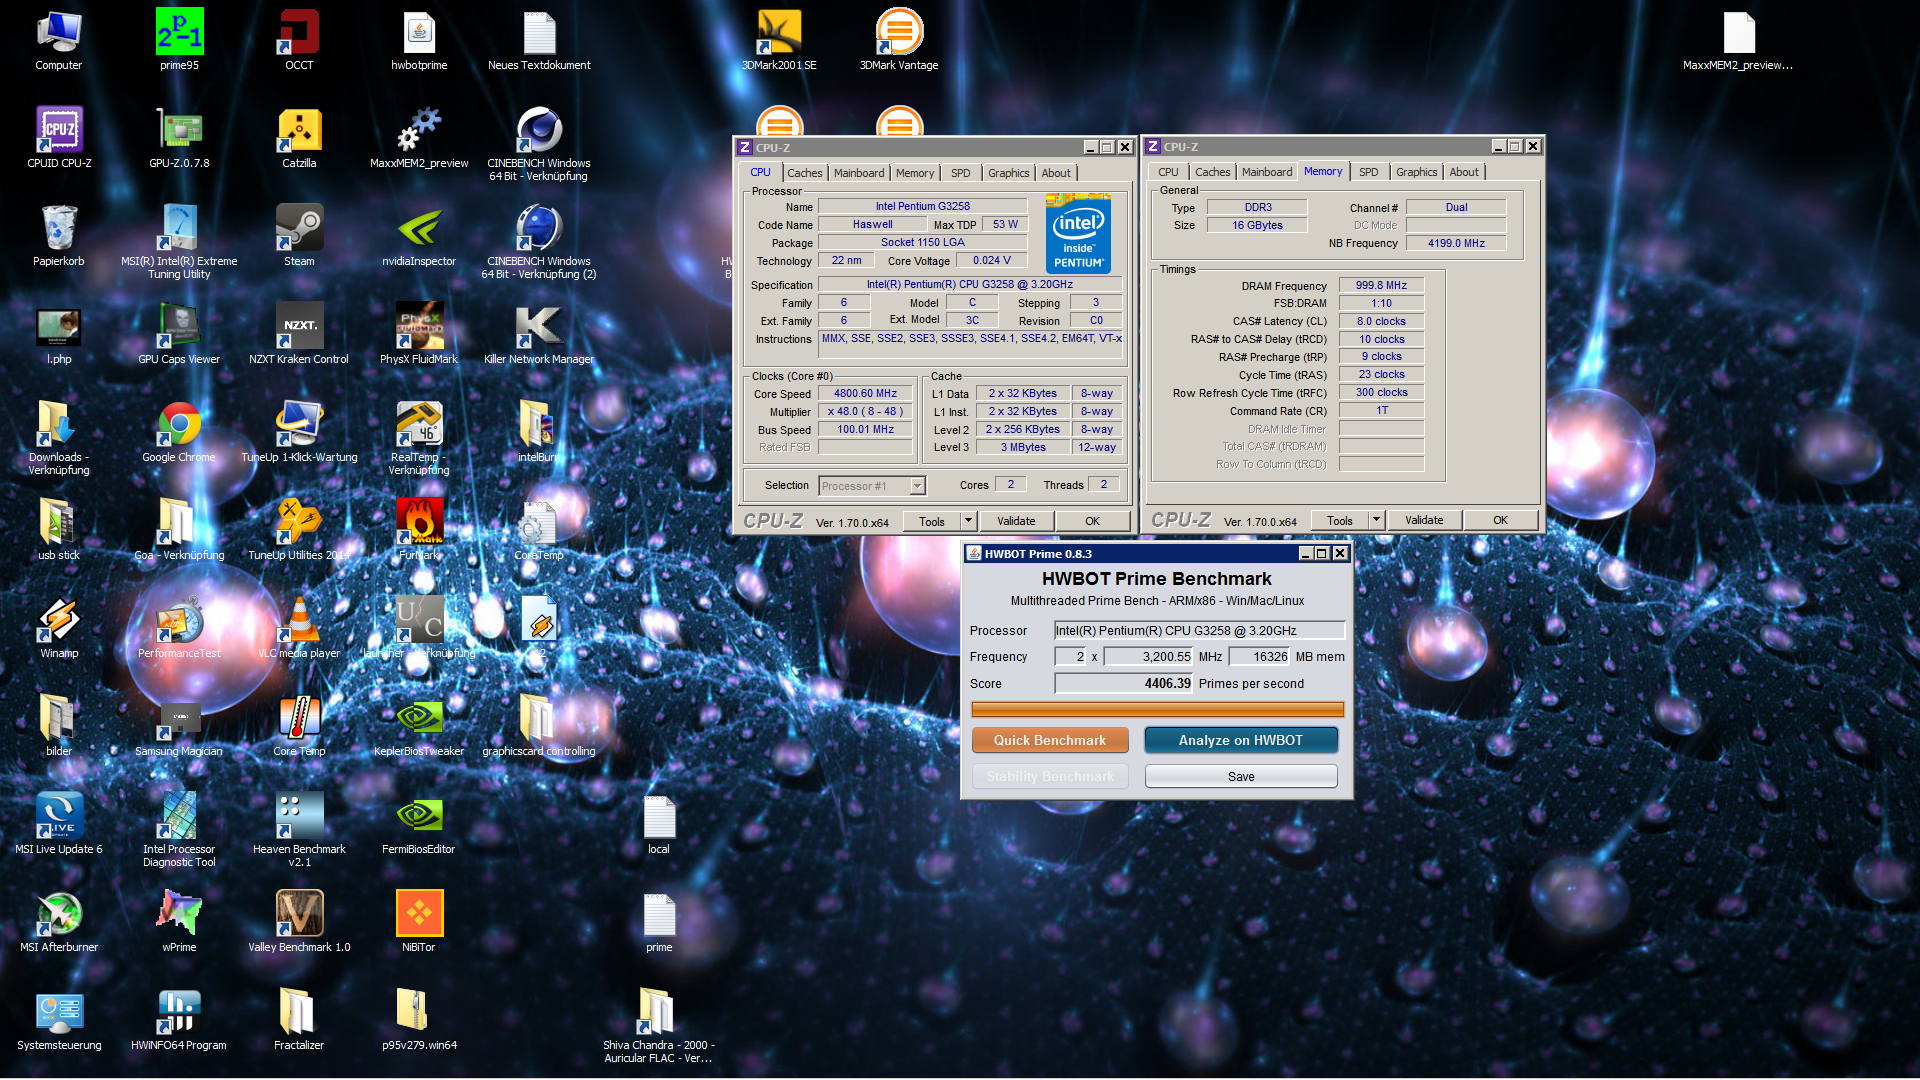Click the orange HWBOT Prime progress bar

pos(1157,709)
